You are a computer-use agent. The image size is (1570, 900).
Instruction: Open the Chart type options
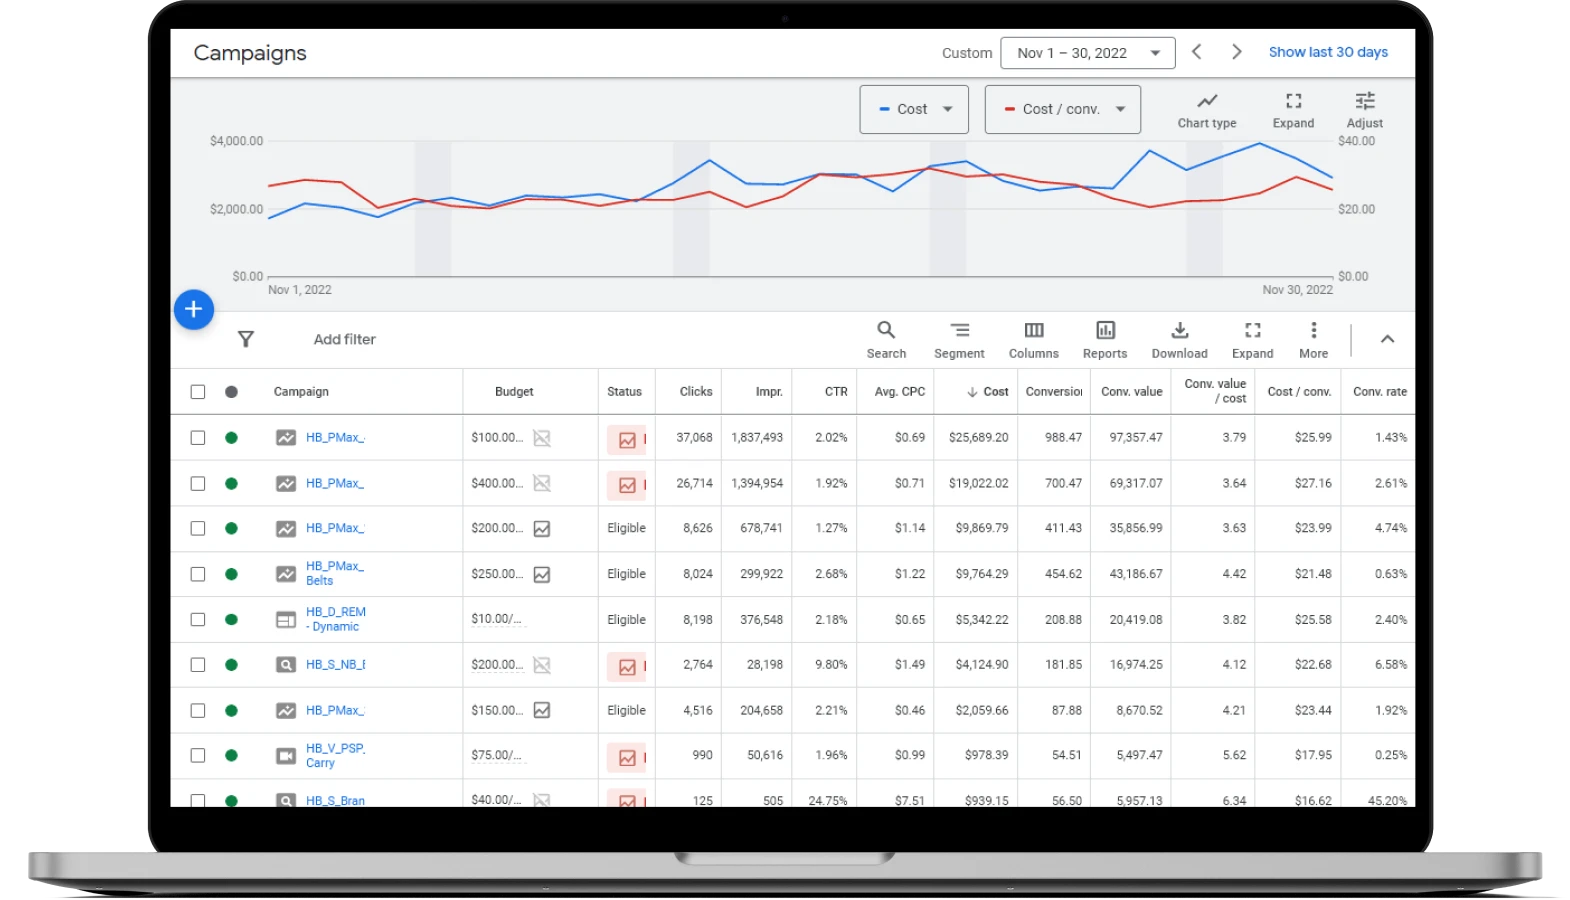[1206, 110]
